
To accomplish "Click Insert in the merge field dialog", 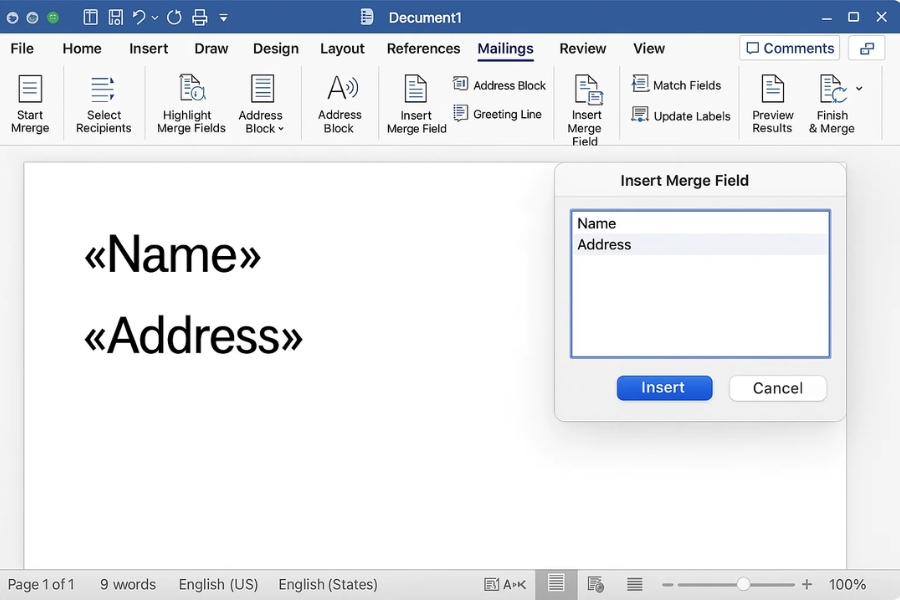I will click(664, 388).
